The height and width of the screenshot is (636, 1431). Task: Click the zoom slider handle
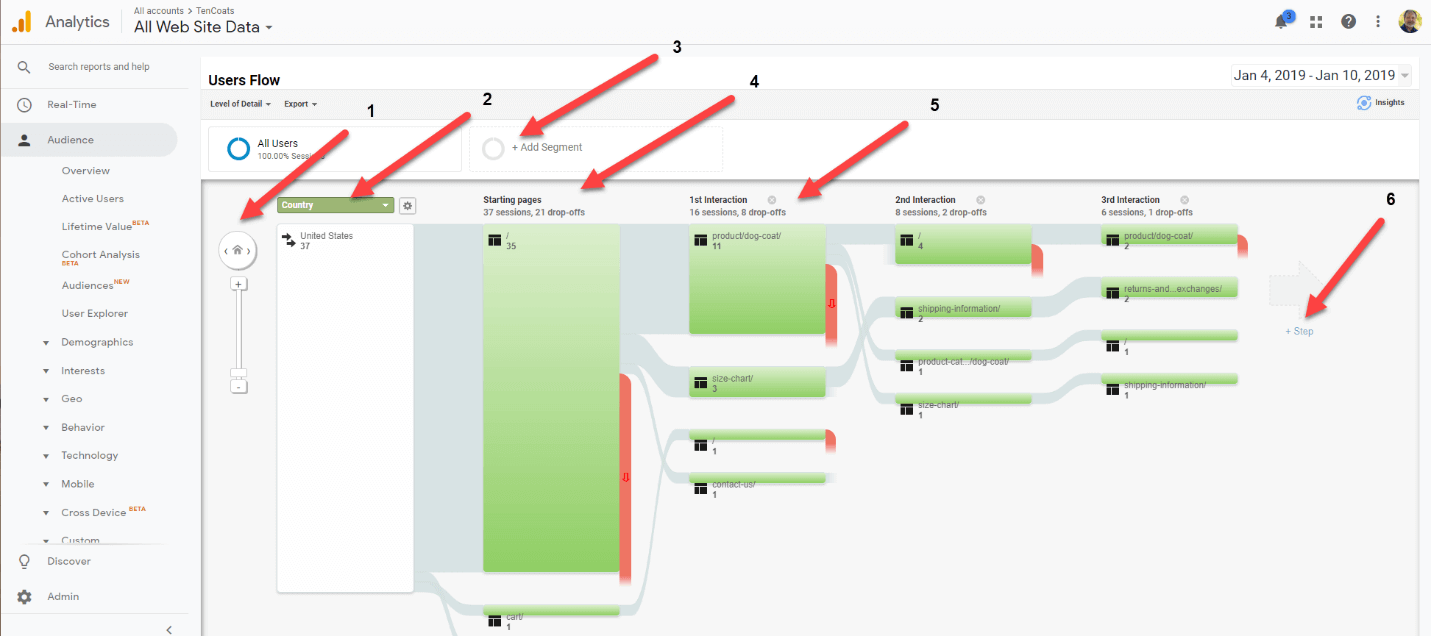(238, 373)
